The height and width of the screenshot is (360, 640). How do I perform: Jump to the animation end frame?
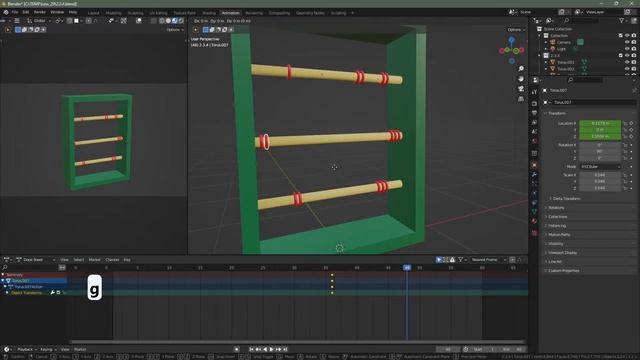[x=285, y=349]
